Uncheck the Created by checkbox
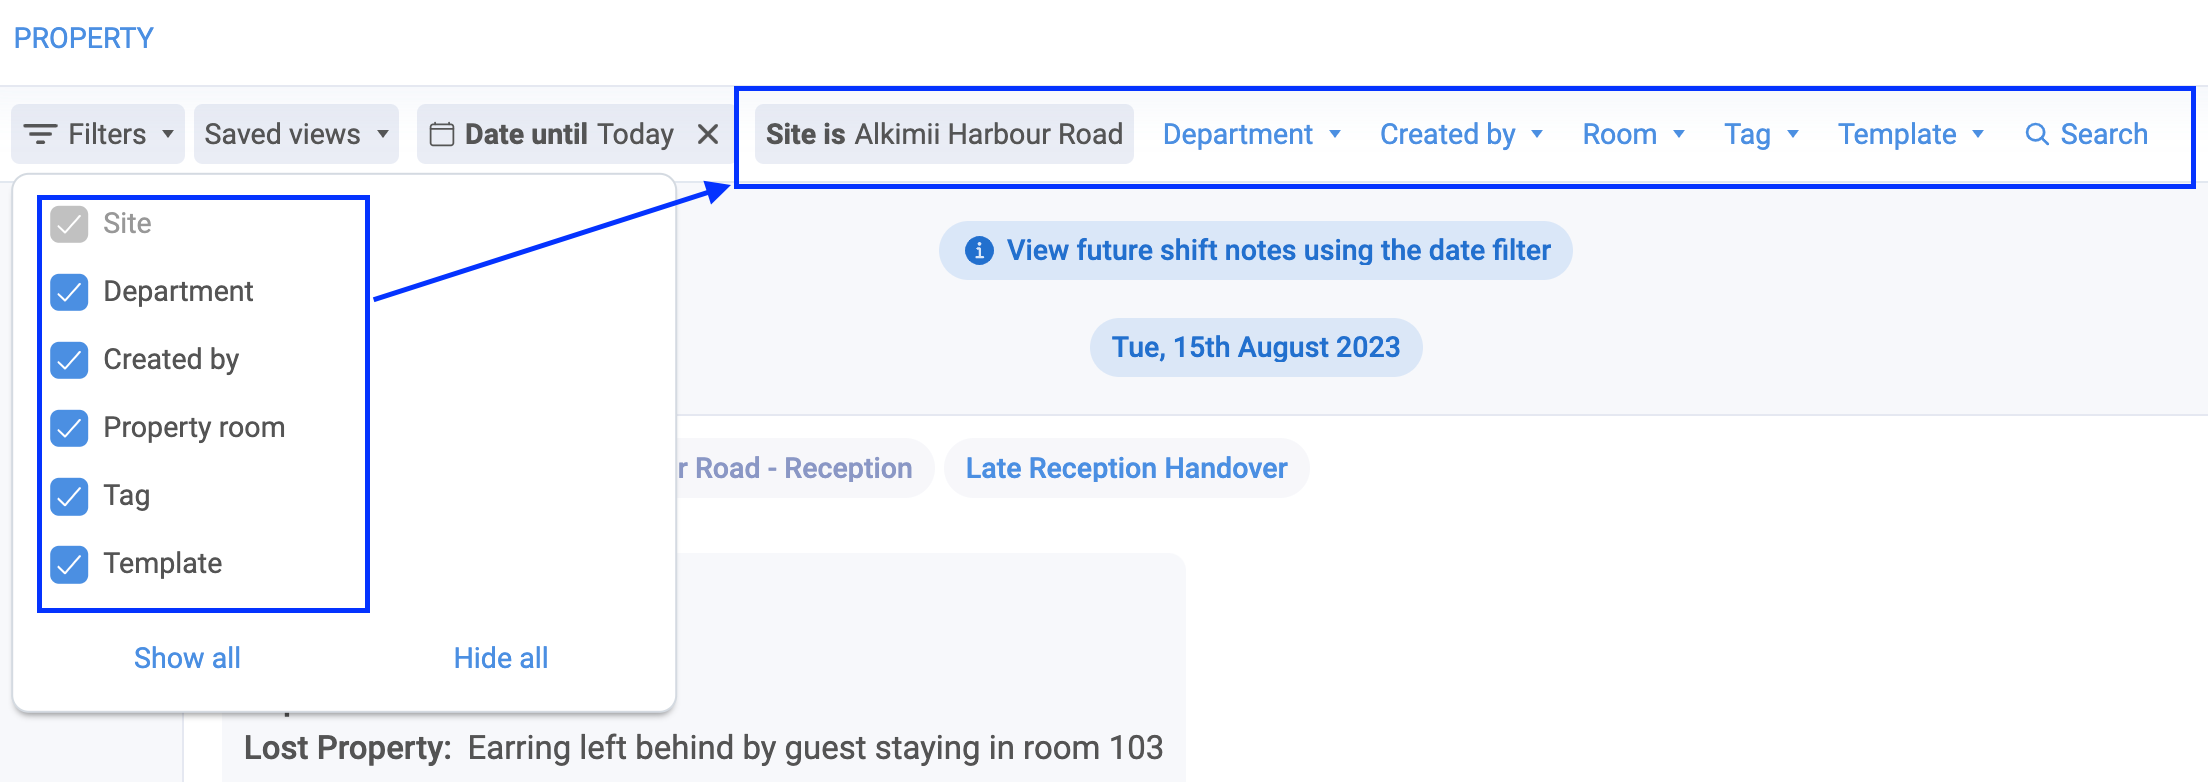The height and width of the screenshot is (782, 2208). tap(70, 360)
